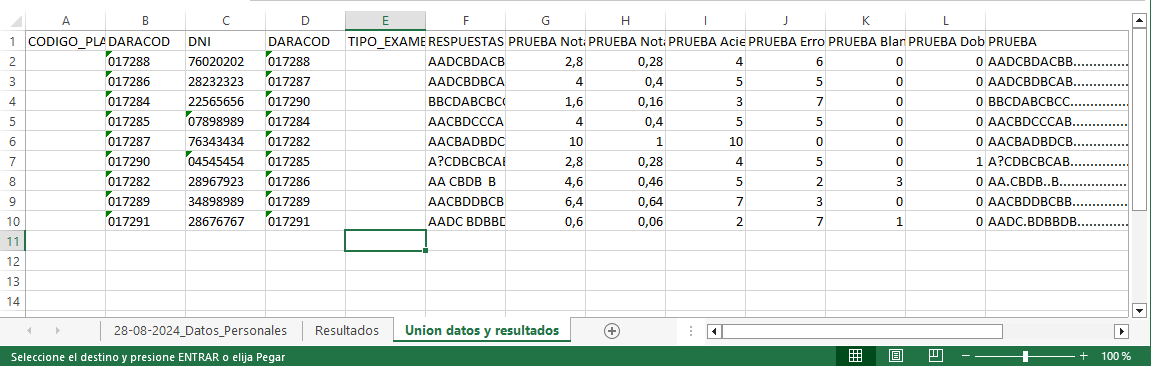
Task: Select column I header
Action: (x=705, y=21)
